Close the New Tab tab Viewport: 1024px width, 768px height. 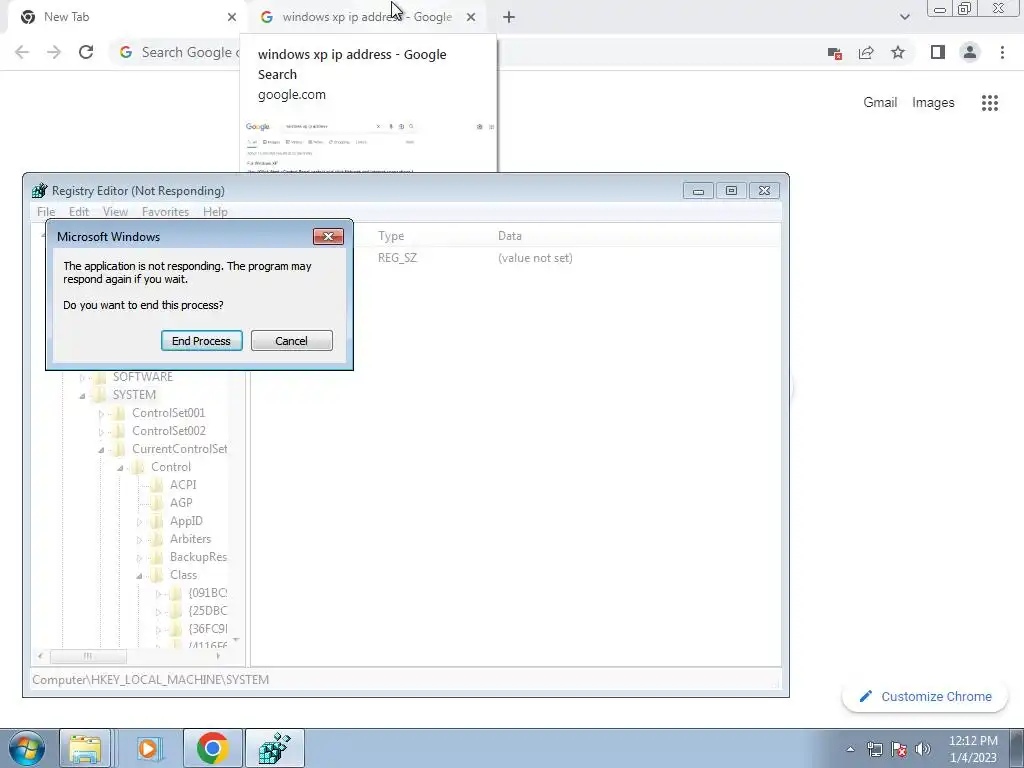click(x=231, y=17)
